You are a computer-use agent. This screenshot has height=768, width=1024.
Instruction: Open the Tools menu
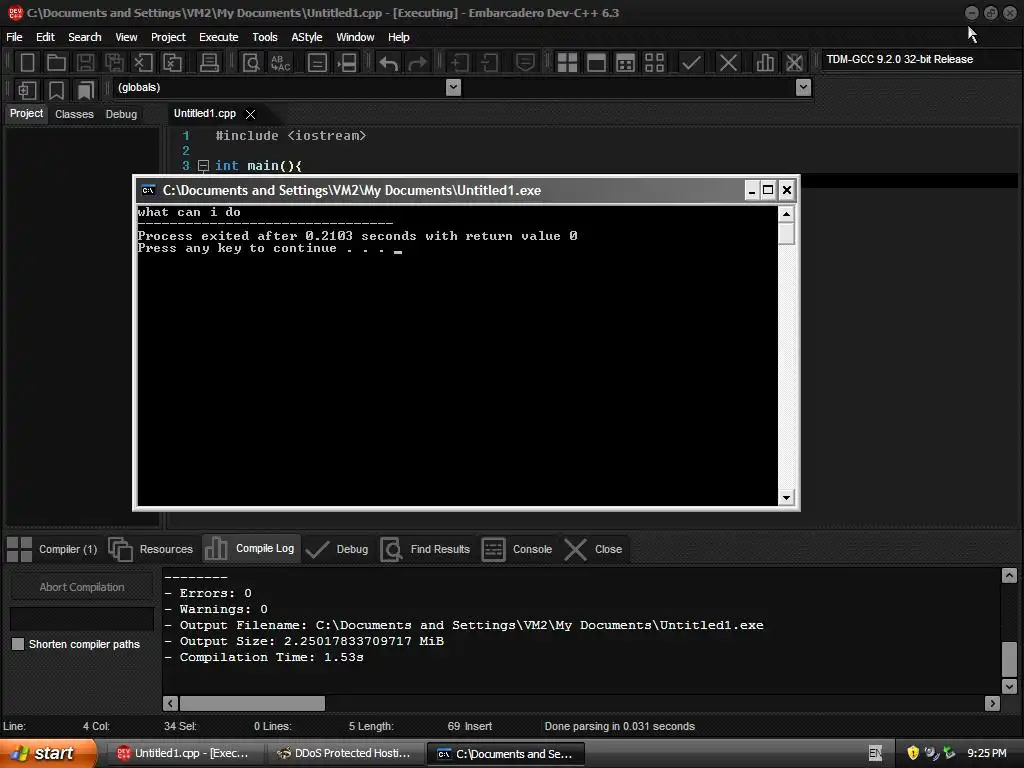[265, 37]
